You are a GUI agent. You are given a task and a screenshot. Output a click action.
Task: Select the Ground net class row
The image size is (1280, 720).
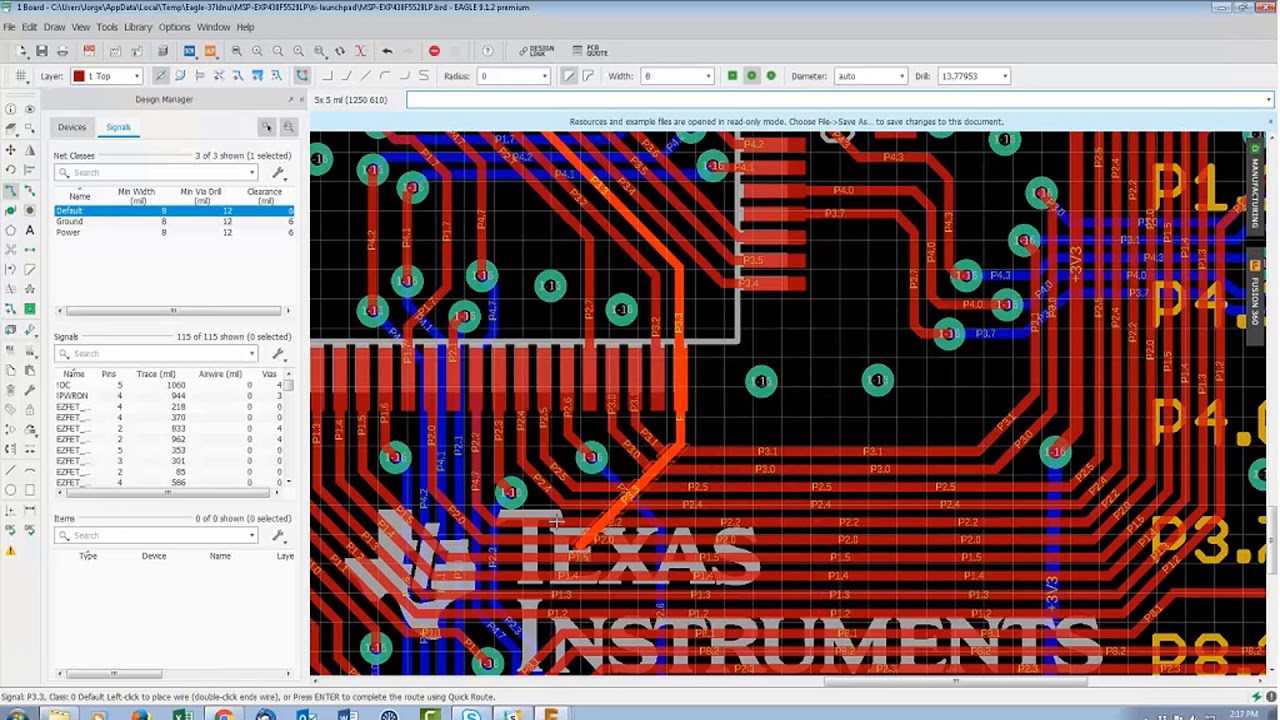[x=173, y=222]
